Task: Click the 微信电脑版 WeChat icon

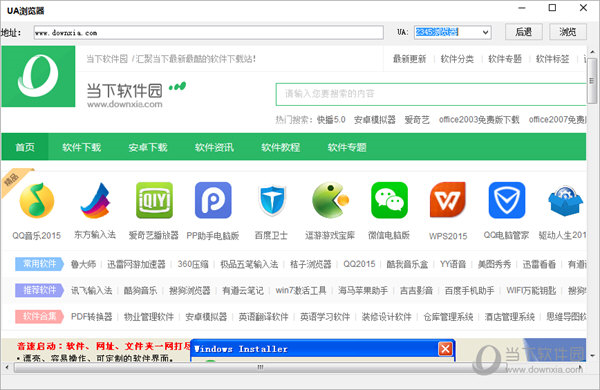Action: pos(389,200)
